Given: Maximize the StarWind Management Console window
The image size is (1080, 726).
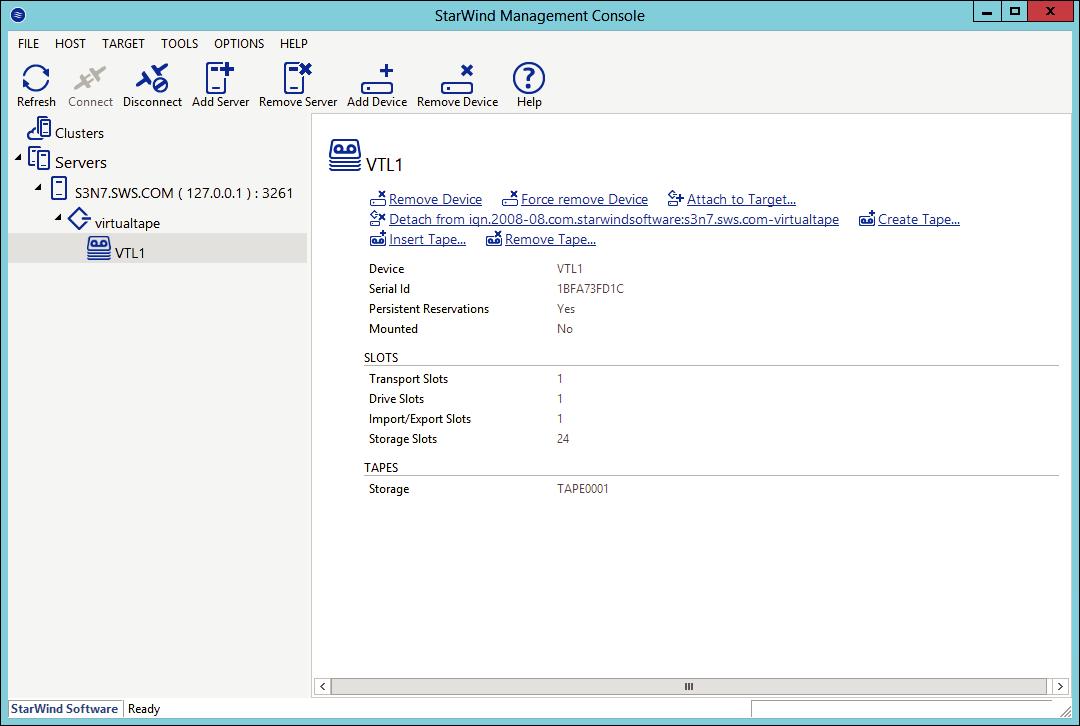Looking at the screenshot, I should (x=1015, y=11).
